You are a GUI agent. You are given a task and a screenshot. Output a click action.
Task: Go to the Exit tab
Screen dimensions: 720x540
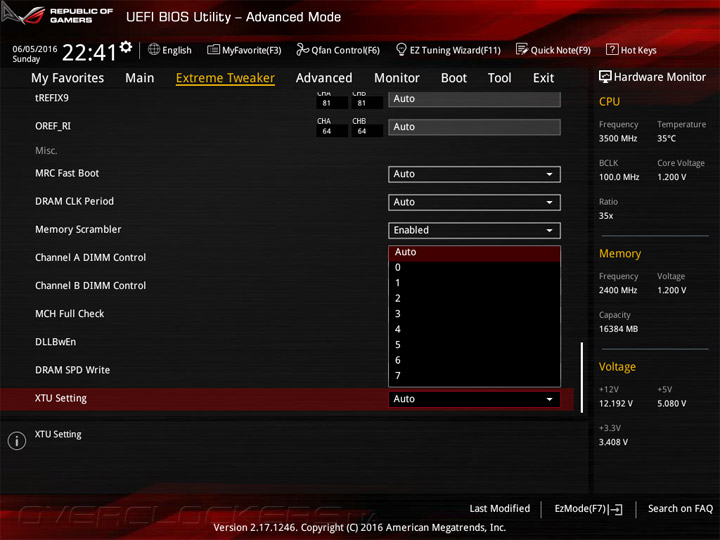coord(544,78)
